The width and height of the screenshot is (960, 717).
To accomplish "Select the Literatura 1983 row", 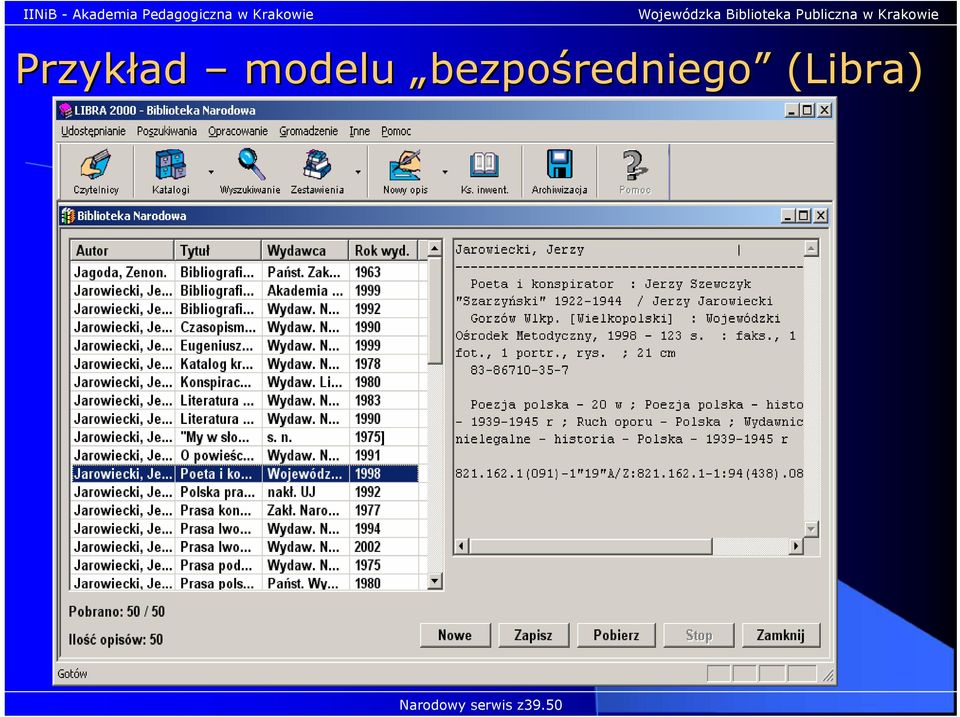I will [x=245, y=400].
